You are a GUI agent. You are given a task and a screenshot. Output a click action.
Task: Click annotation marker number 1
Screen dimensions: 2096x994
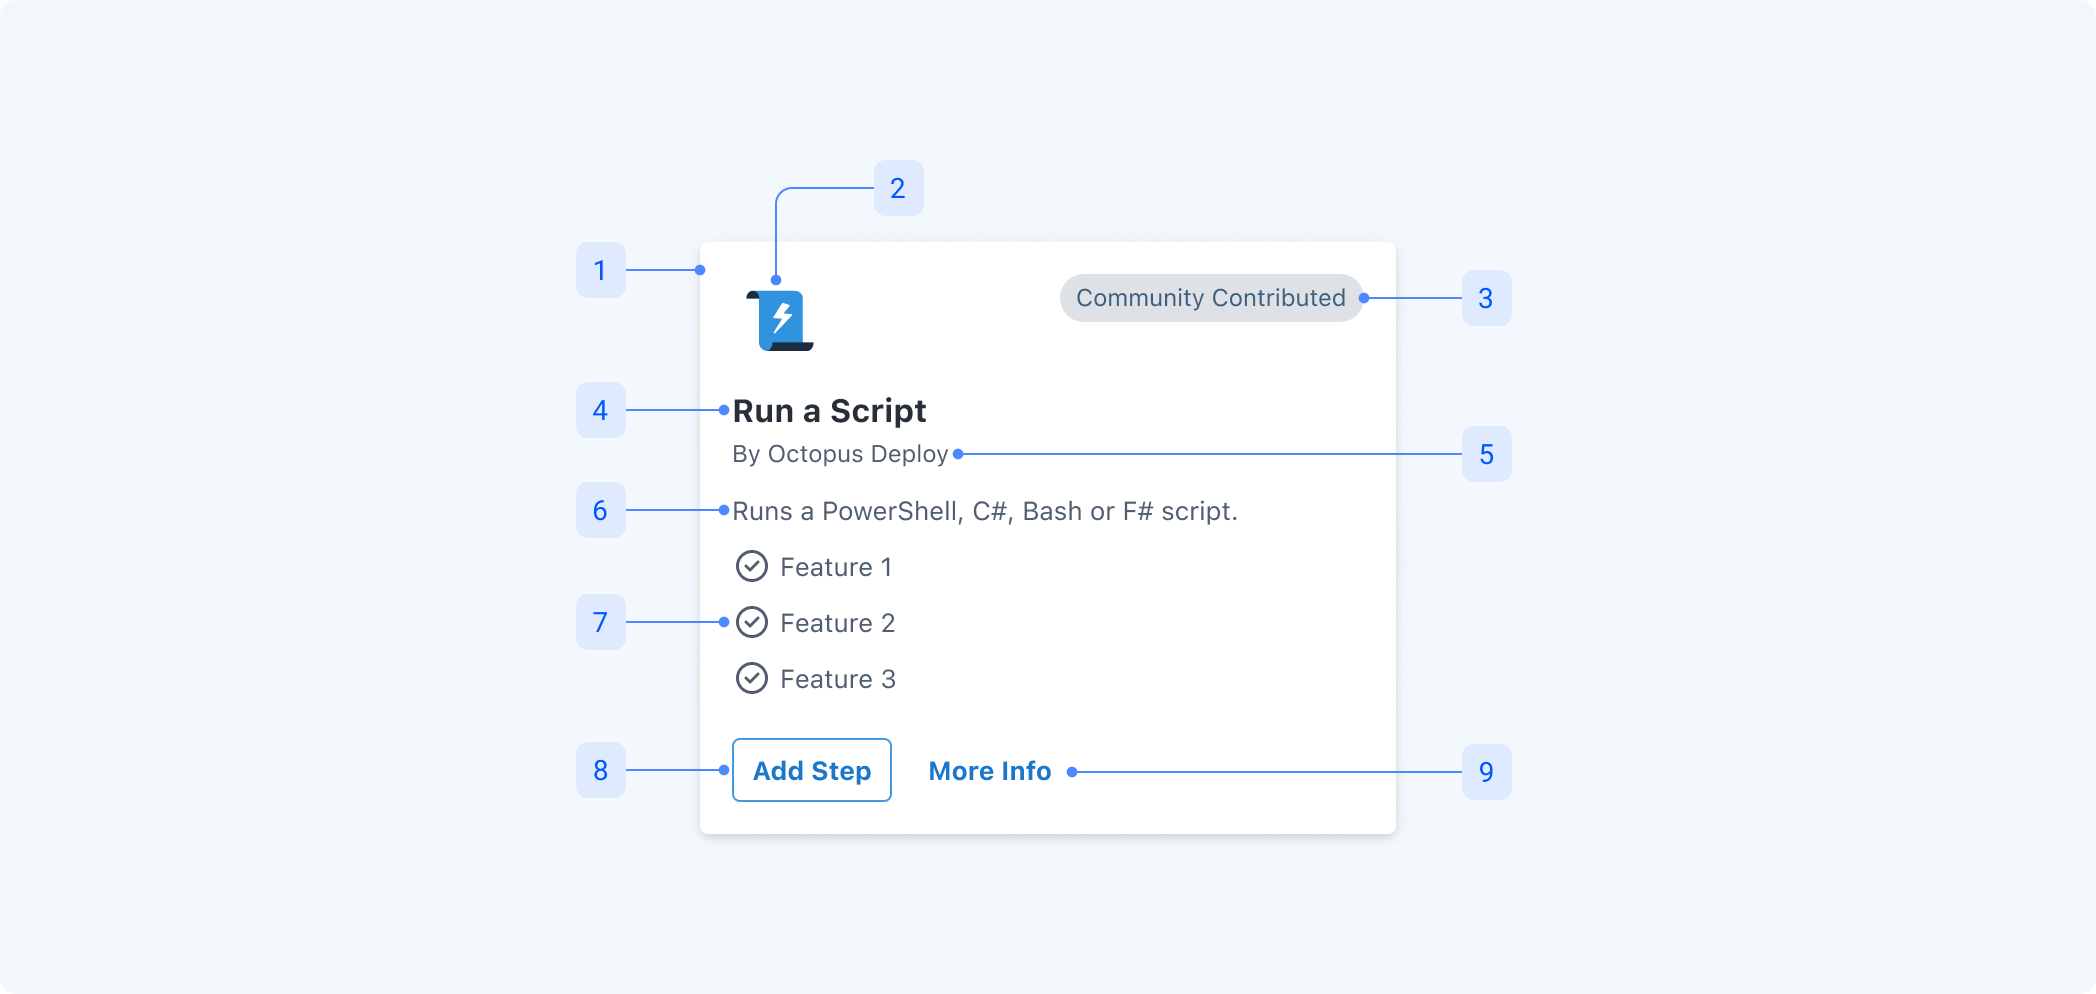click(600, 270)
